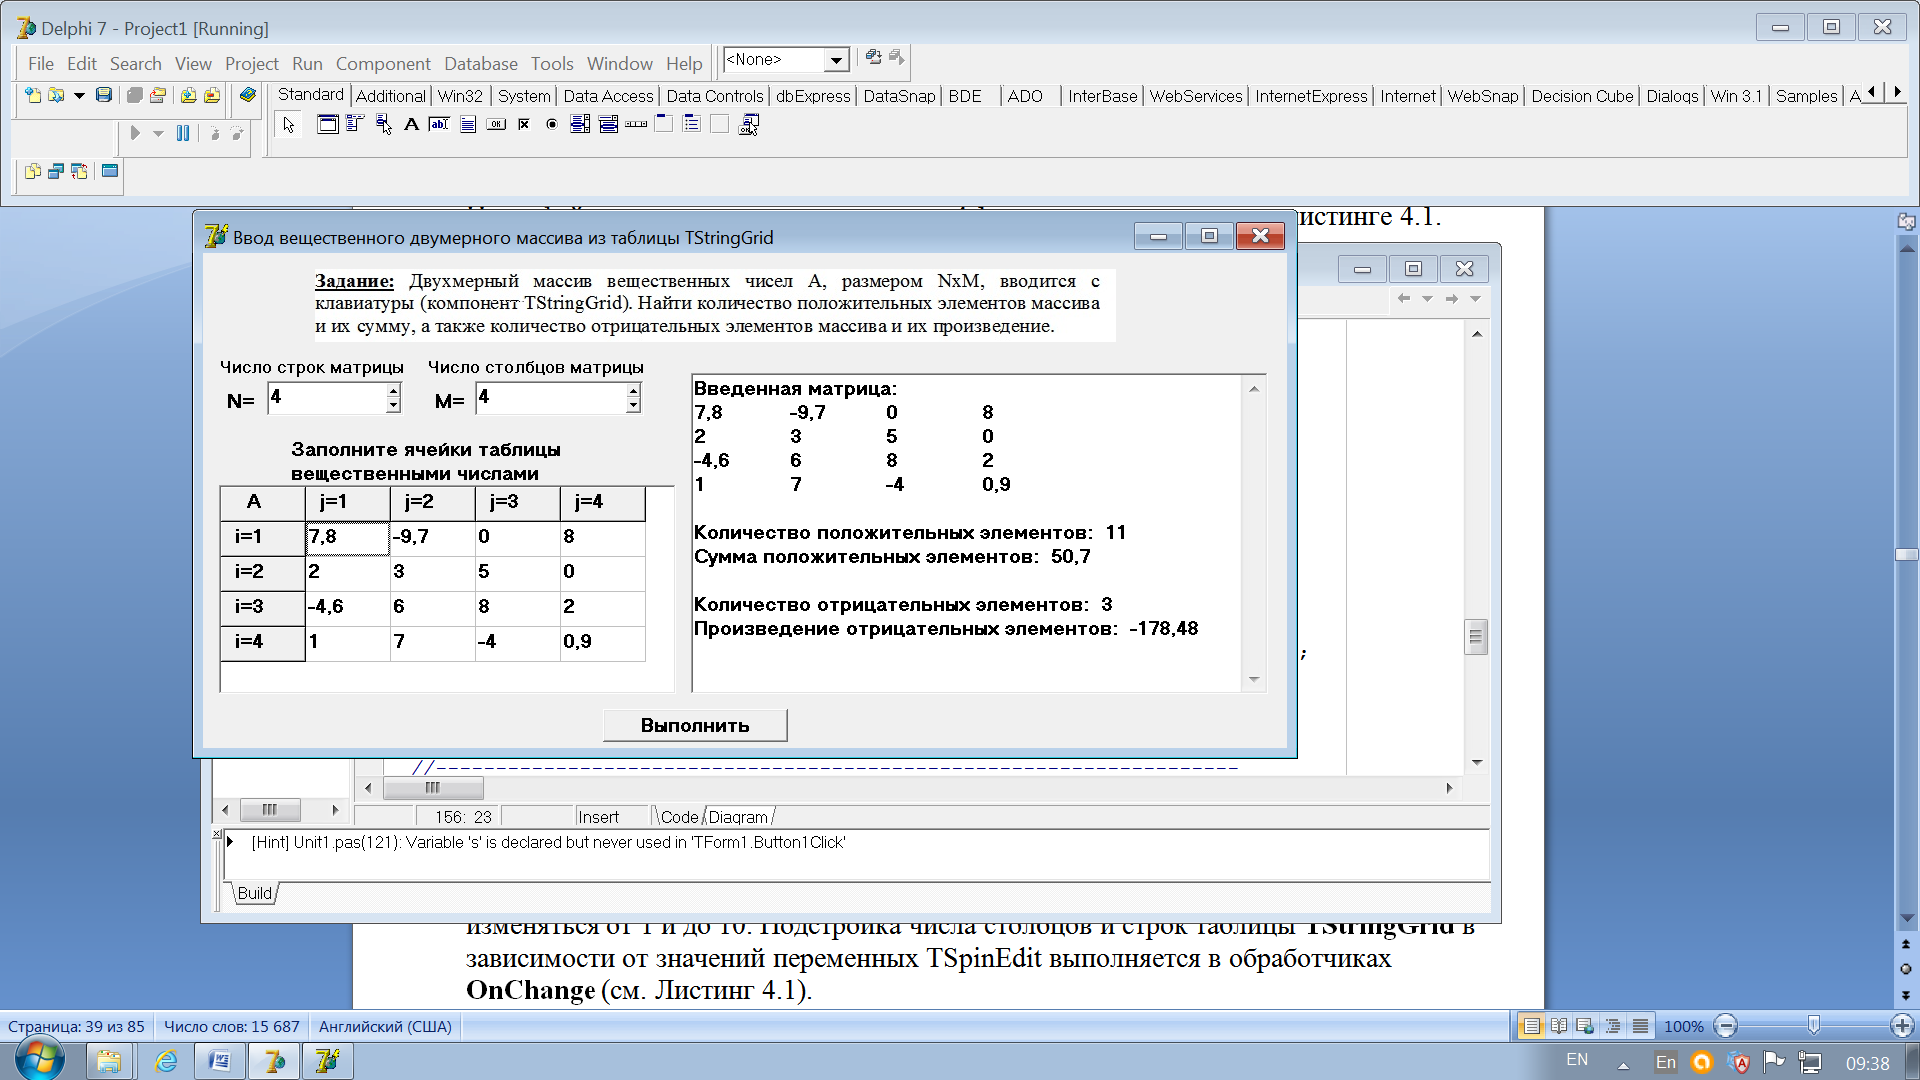Select grid cell containing 7,8

[347, 537]
